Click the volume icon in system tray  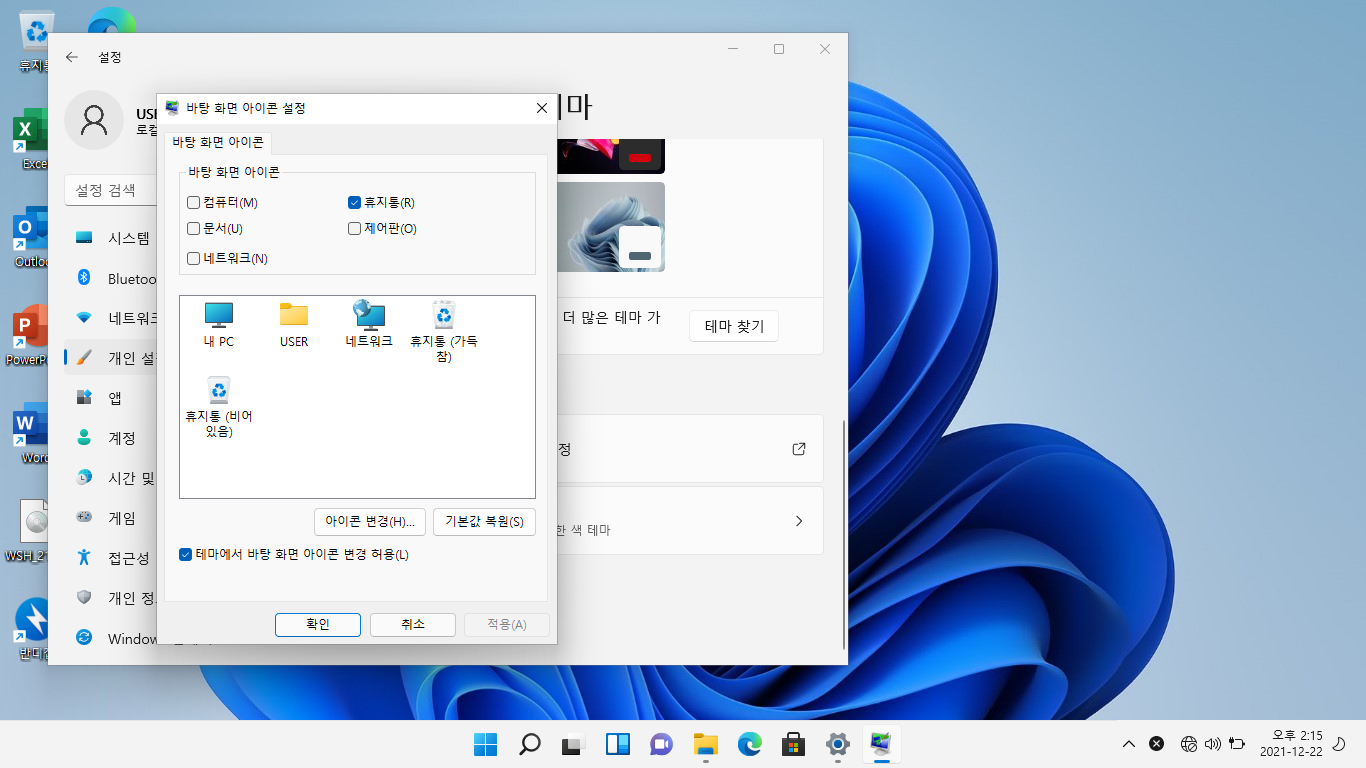coord(1213,744)
